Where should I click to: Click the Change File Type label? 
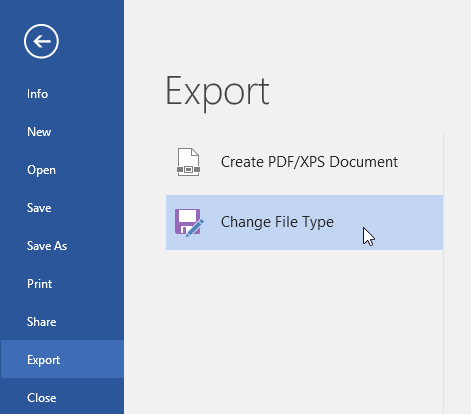coord(277,222)
